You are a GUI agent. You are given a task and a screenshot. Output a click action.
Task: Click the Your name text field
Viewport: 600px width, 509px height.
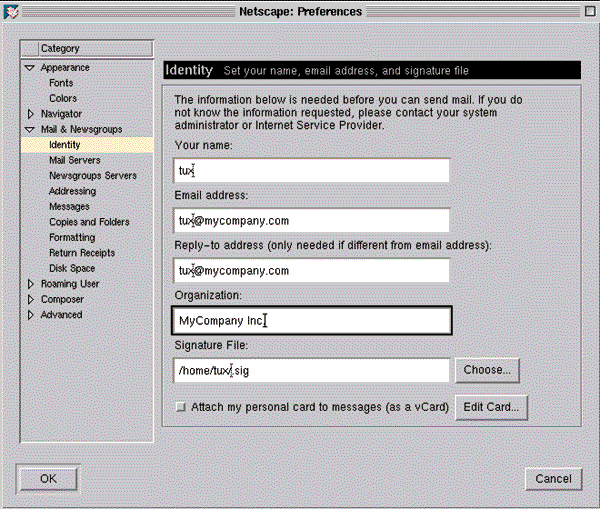[x=310, y=171]
